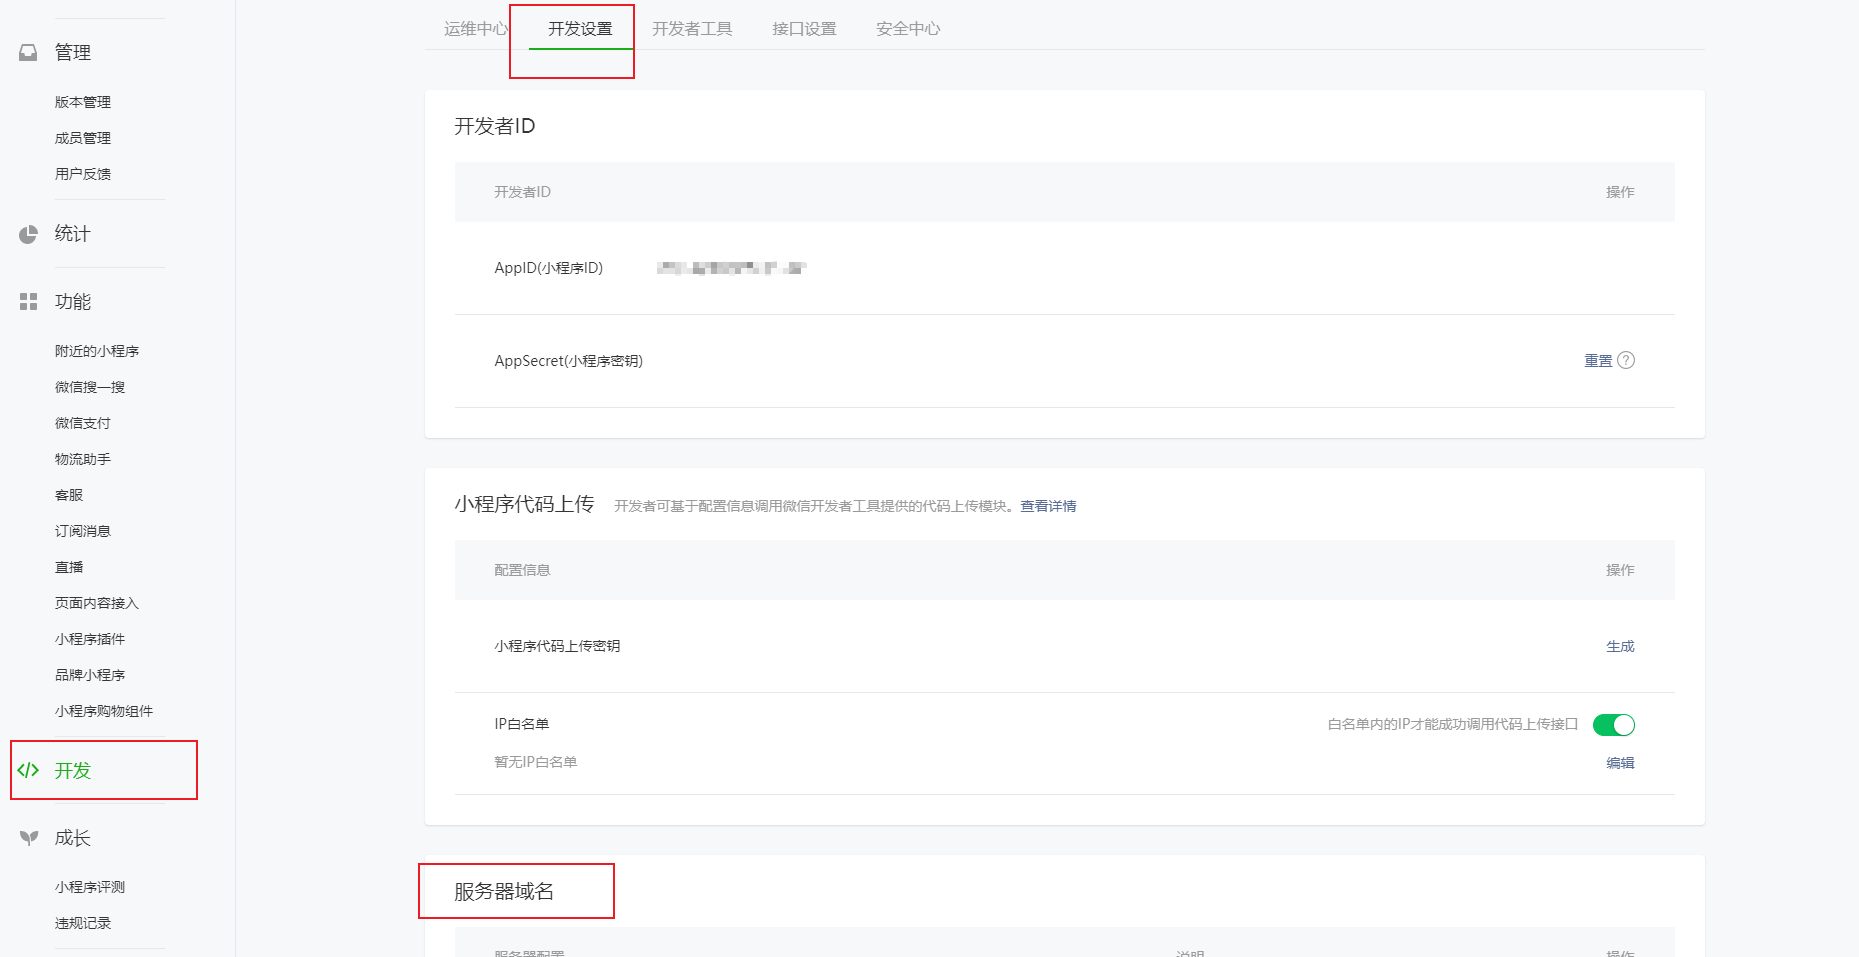The height and width of the screenshot is (957, 1859).
Task: Select the 管理 section label
Action: coord(72,52)
